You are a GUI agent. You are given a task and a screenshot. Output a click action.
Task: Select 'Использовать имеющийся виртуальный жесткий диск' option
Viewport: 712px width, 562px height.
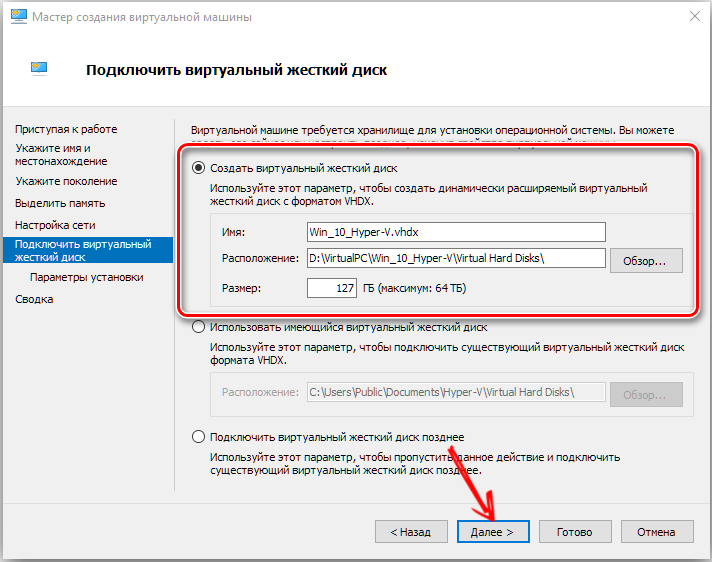[199, 327]
